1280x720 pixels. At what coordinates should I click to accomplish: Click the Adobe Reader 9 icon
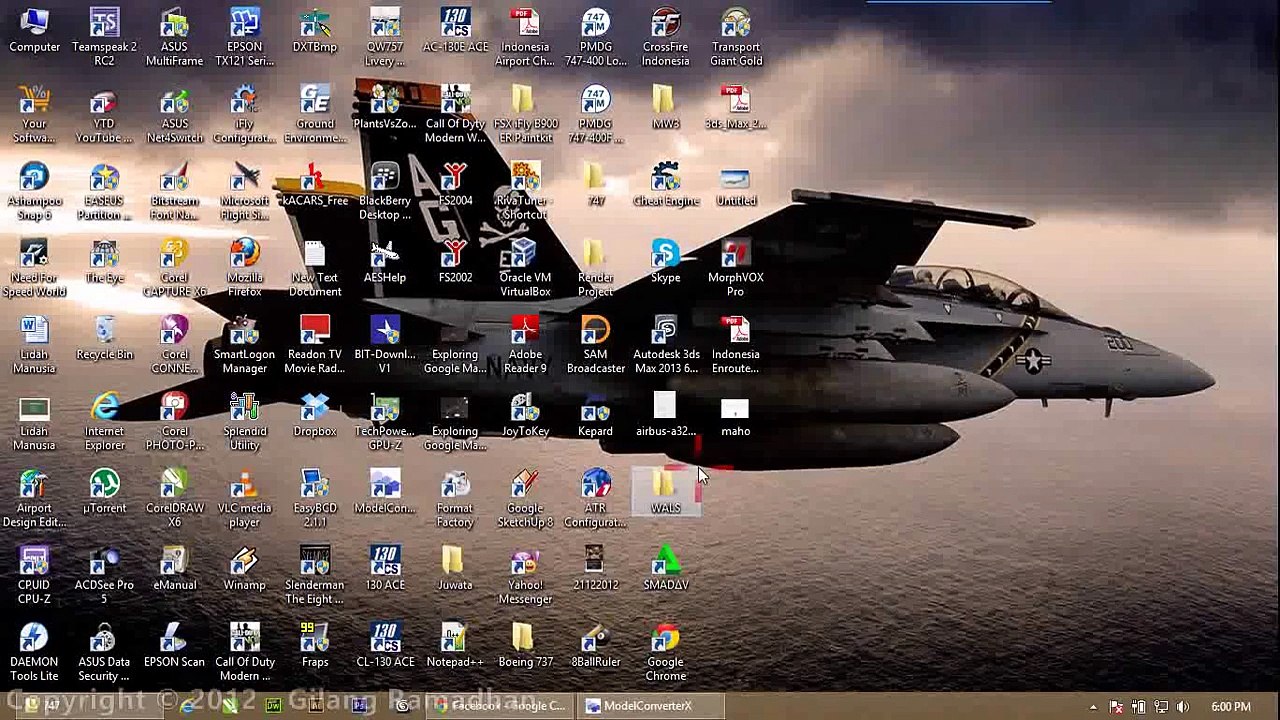(525, 346)
